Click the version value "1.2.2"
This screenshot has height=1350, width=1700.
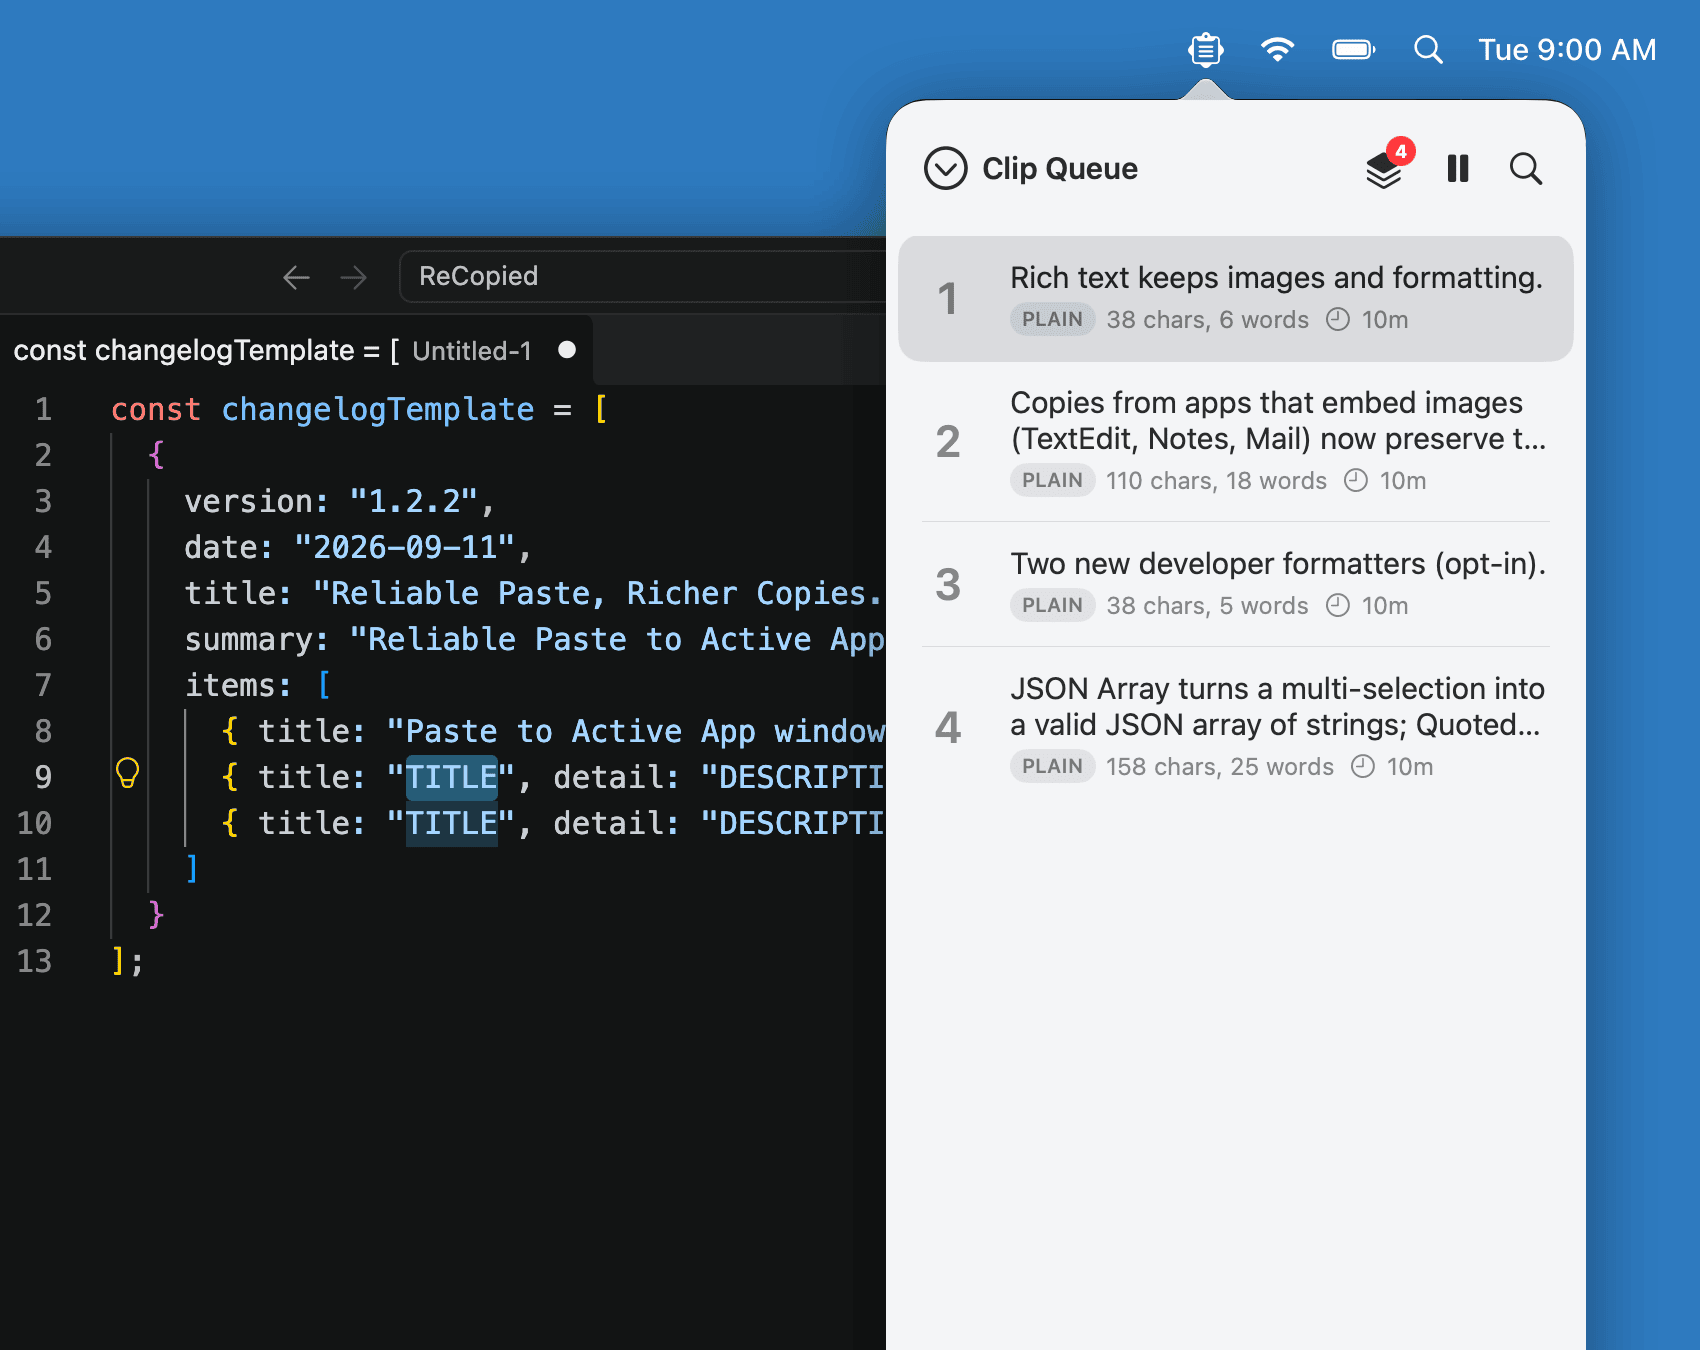pos(414,501)
